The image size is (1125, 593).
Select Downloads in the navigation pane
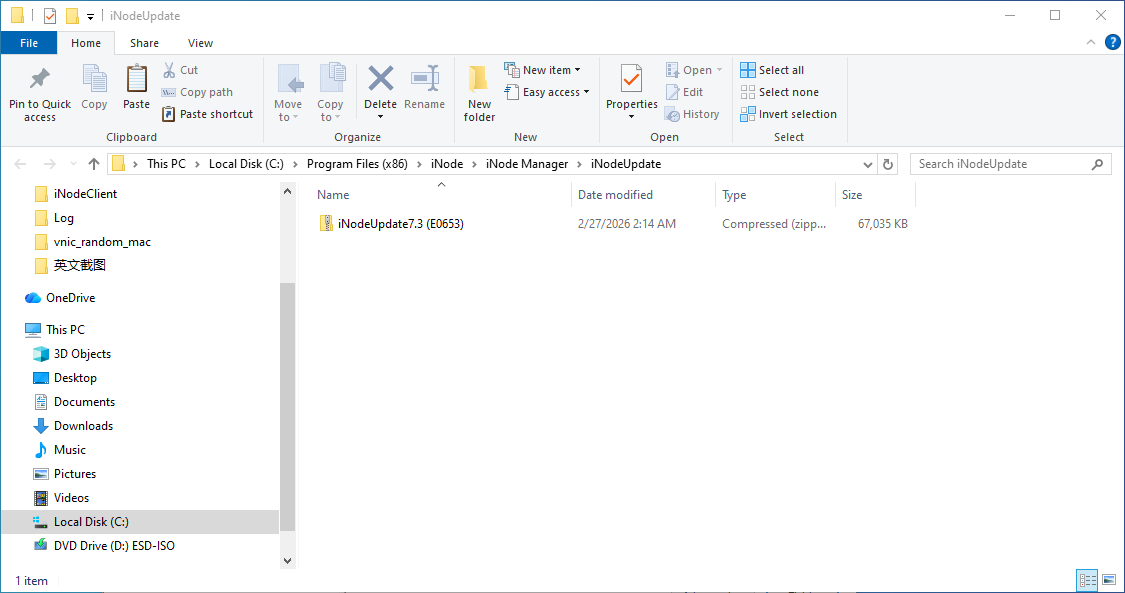(x=83, y=426)
